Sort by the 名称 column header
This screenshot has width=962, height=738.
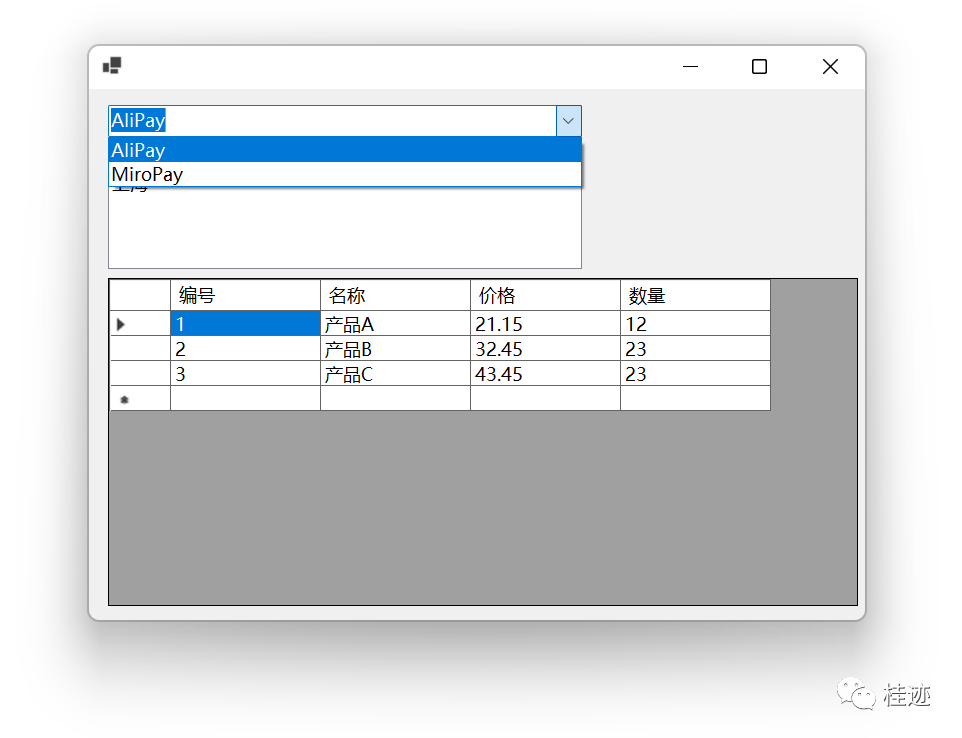pyautogui.click(x=395, y=296)
